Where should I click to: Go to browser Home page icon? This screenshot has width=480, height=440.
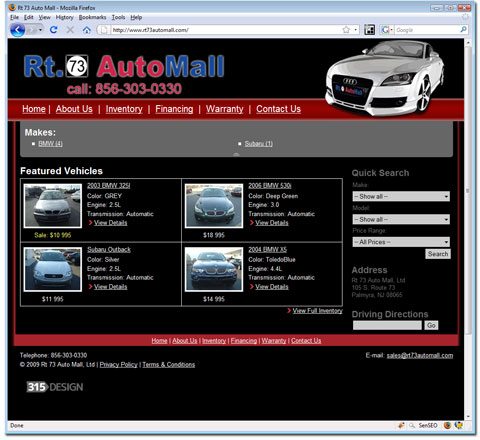87,30
